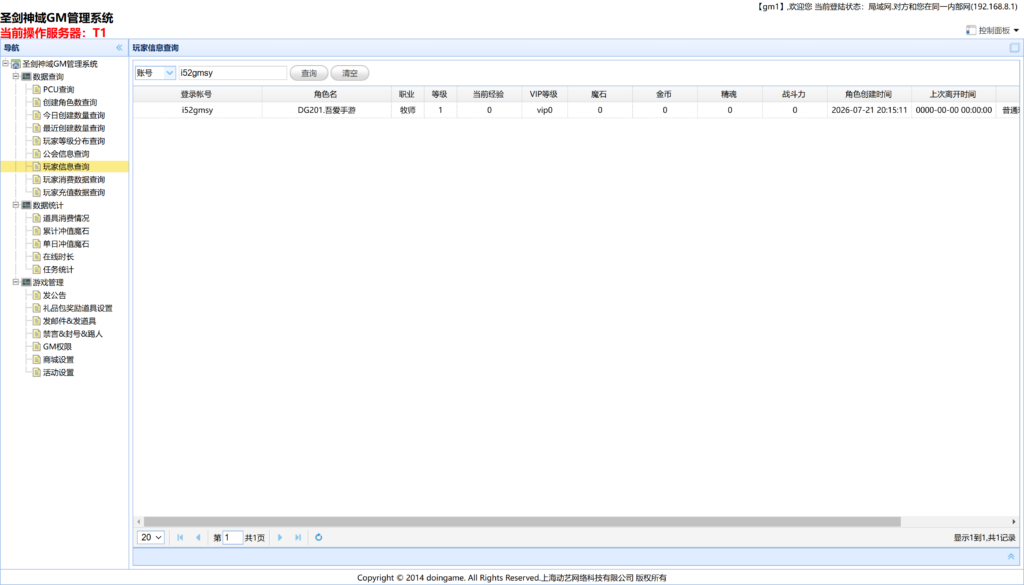Image resolution: width=1024 pixels, height=585 pixels.
Task: Collapse the navigation panel with double-chevron icon
Action: (x=119, y=48)
